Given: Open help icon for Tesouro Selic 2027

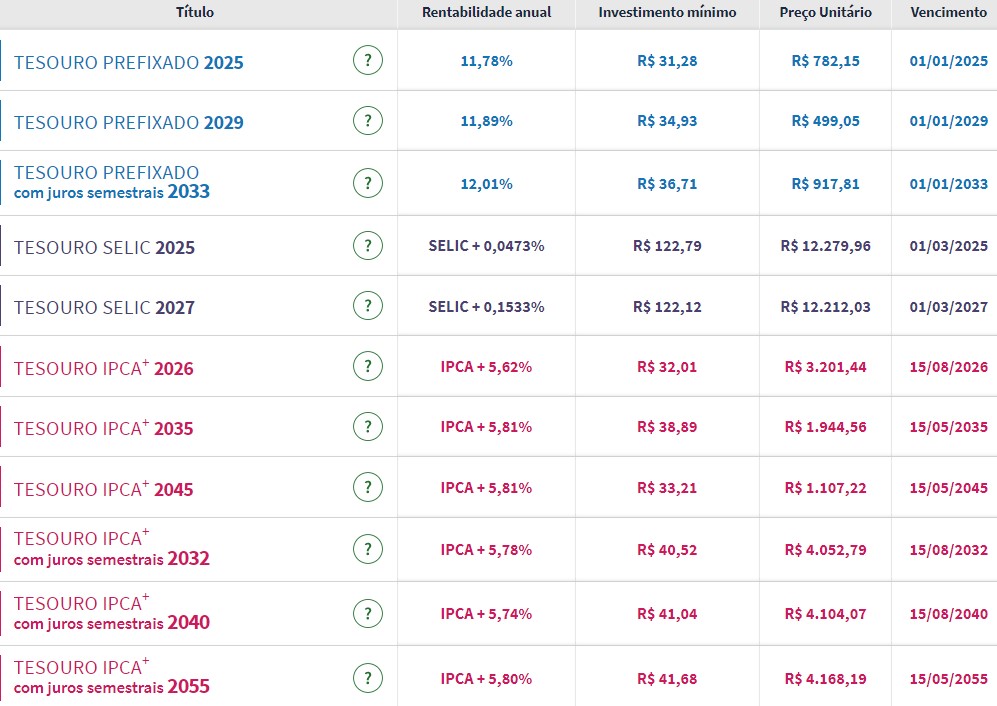Looking at the screenshot, I should pos(368,306).
